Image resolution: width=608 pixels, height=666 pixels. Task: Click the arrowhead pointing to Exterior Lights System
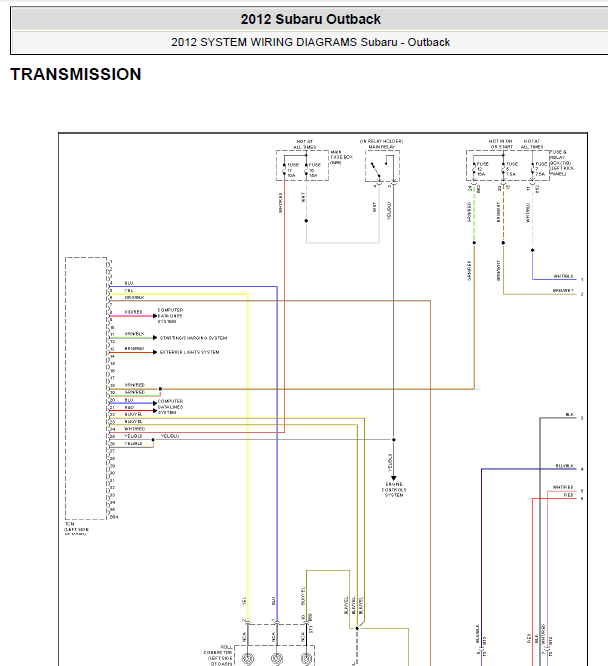(155, 352)
